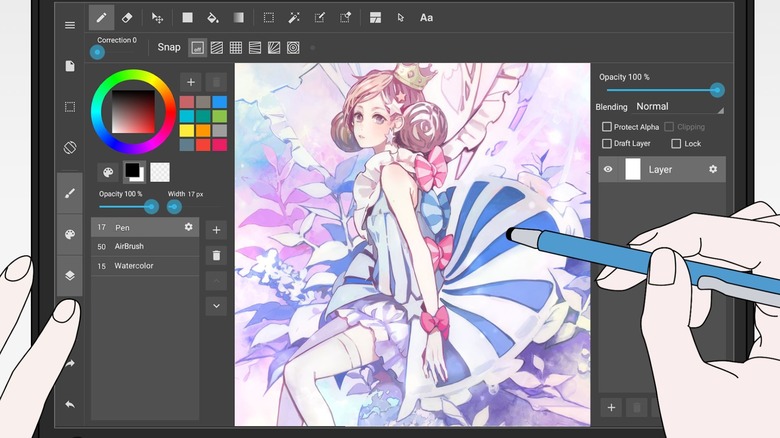Viewport: 780px width, 438px height.
Task: Pick the Bucket fill tool
Action: (212, 18)
